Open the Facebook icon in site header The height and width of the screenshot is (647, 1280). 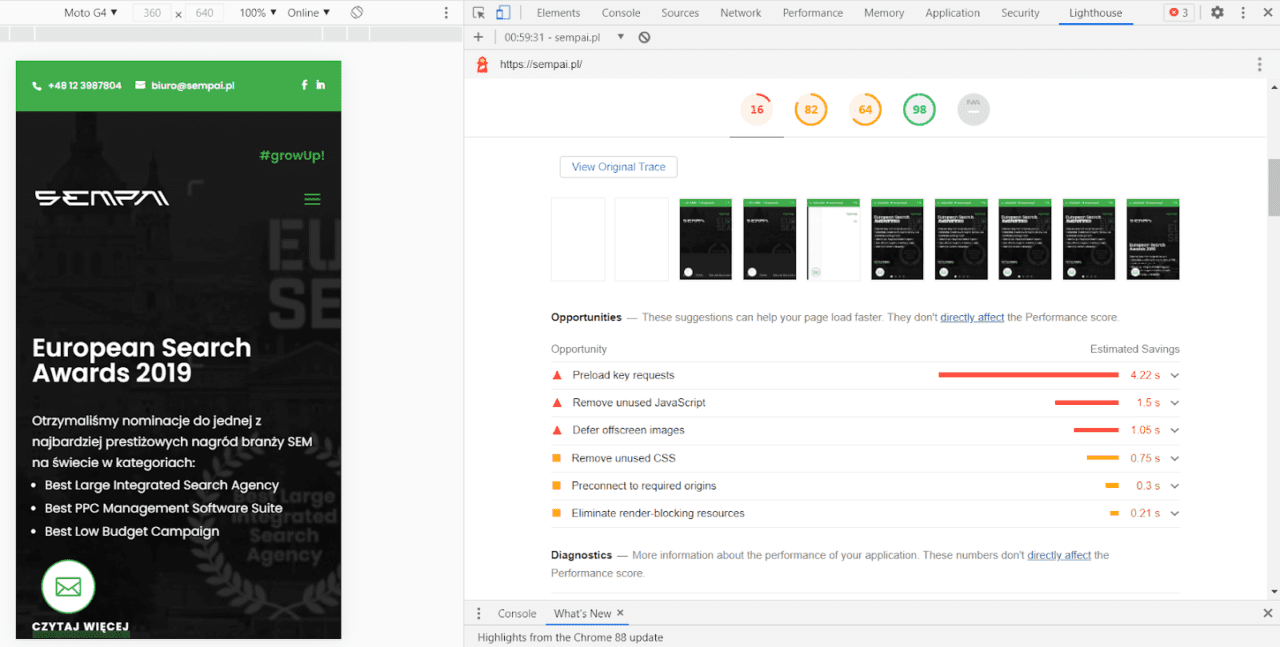click(x=304, y=85)
